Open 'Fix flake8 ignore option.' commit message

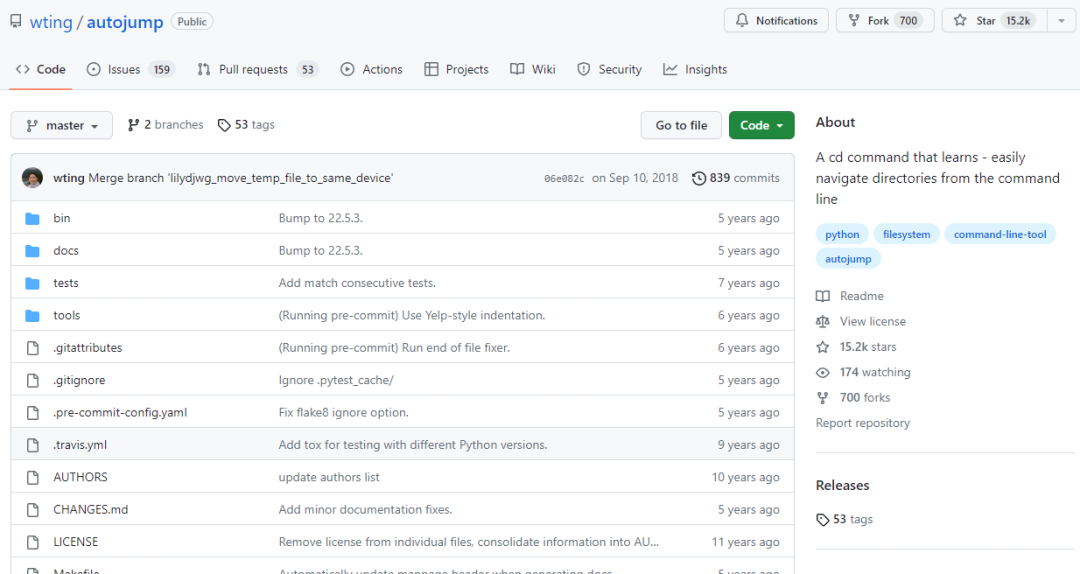click(x=343, y=413)
